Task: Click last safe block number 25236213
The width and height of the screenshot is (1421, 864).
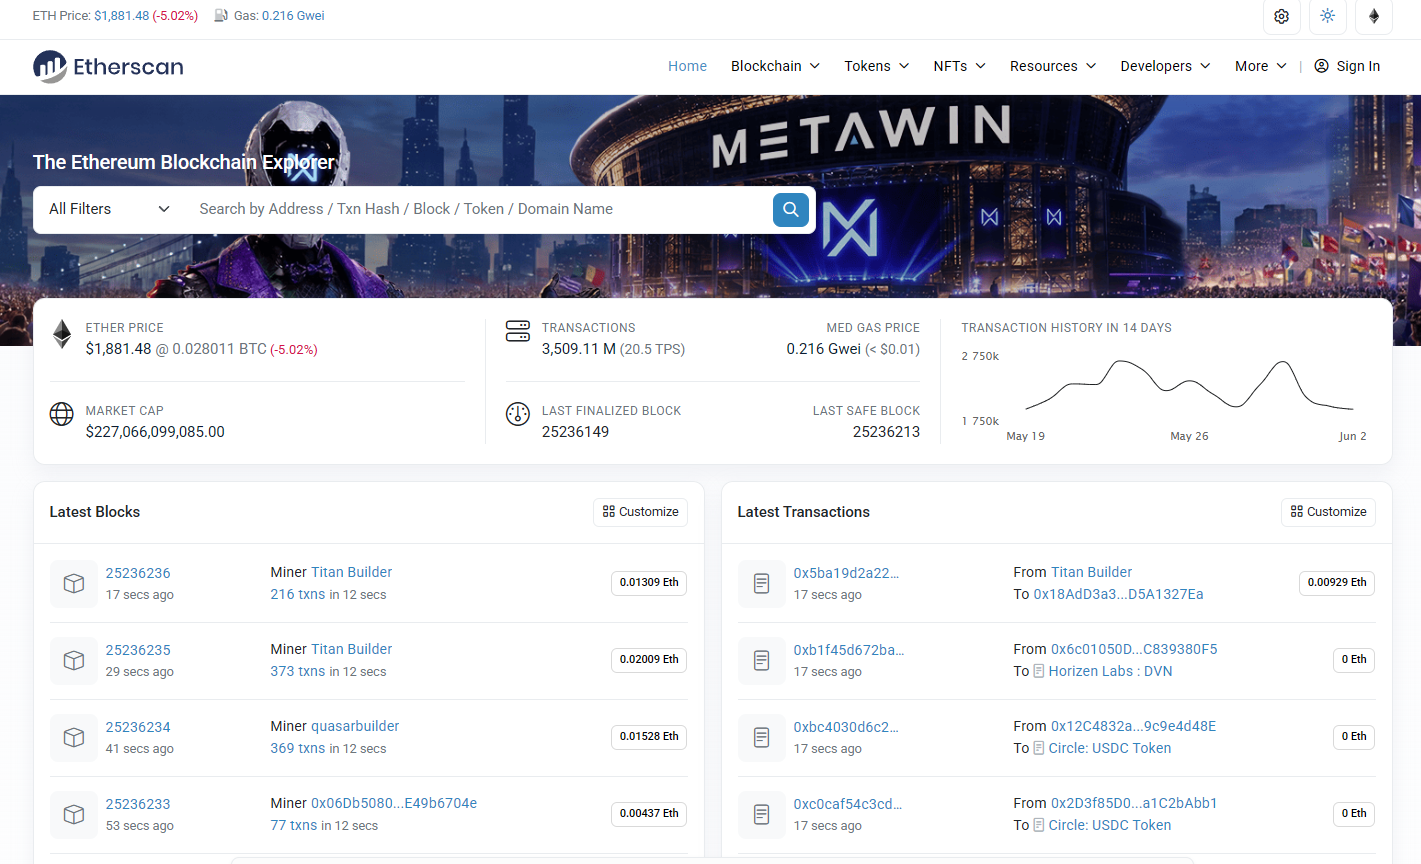Action: tap(886, 432)
